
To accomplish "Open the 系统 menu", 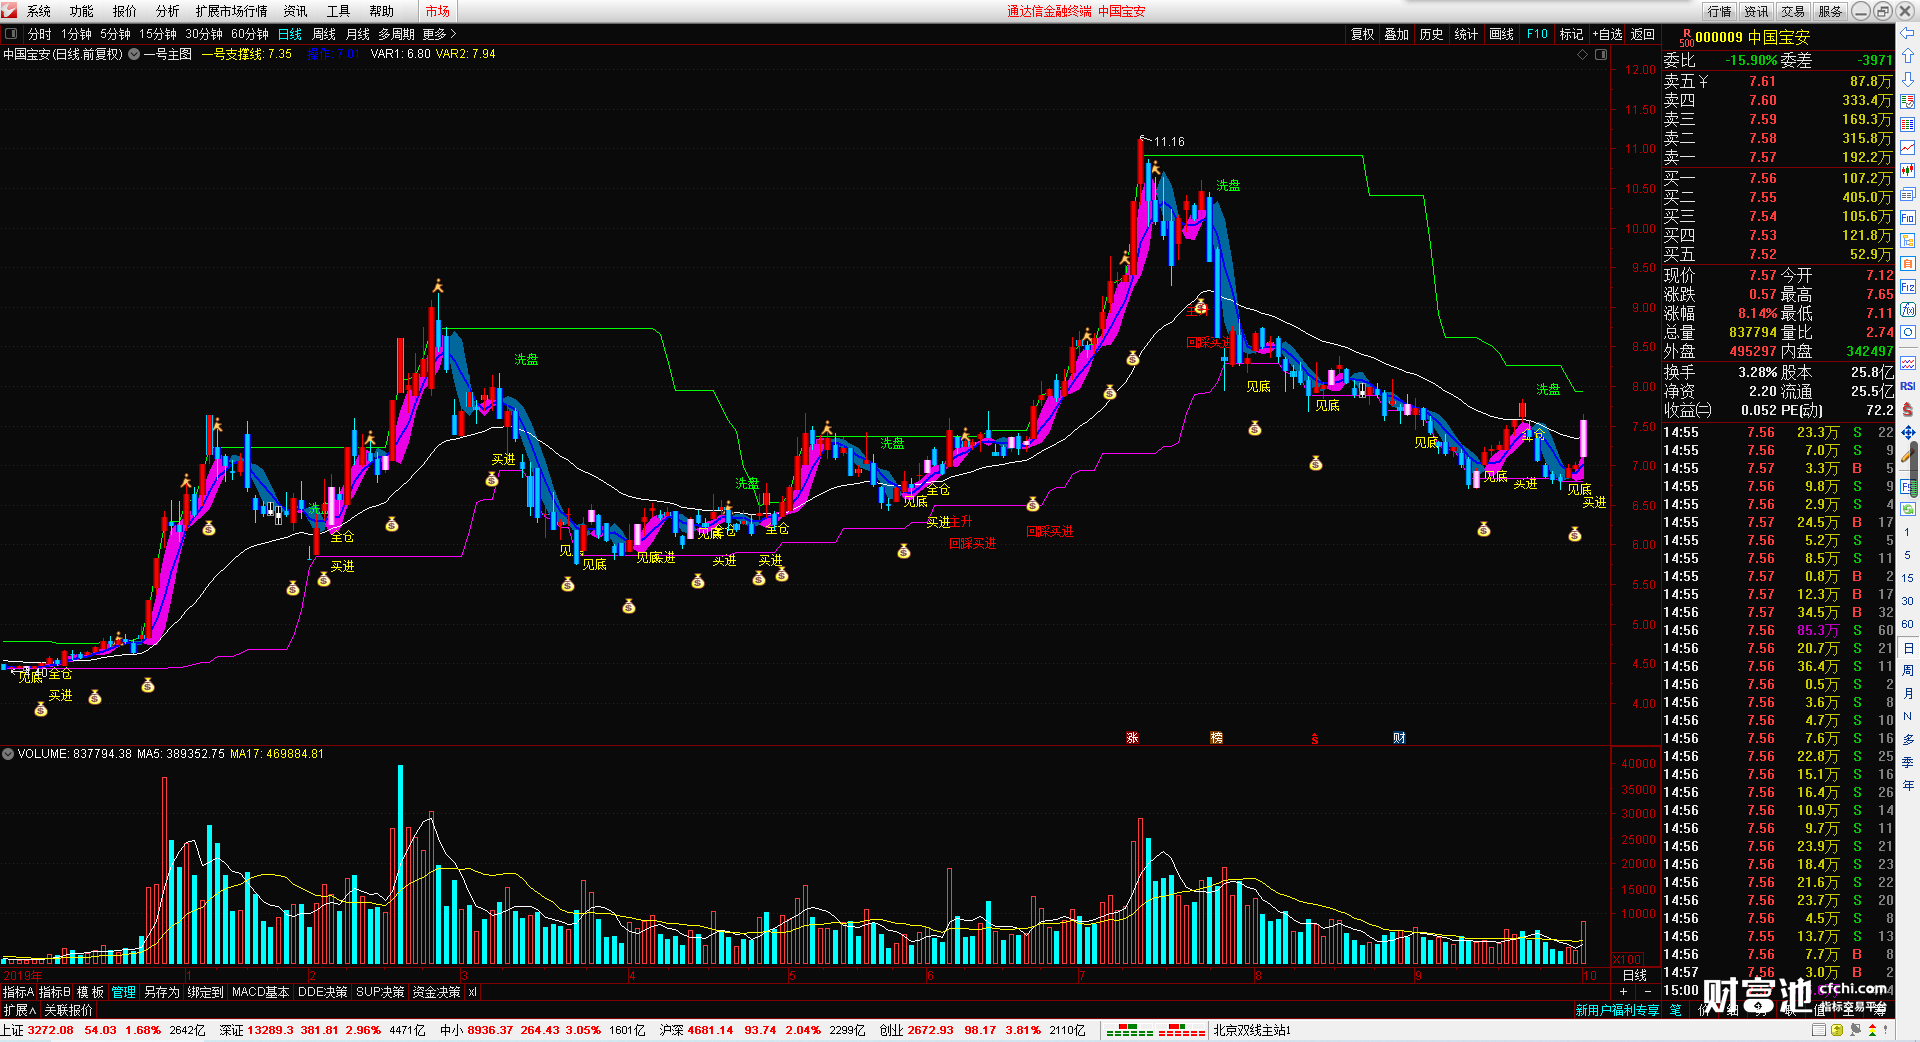I will tap(39, 11).
